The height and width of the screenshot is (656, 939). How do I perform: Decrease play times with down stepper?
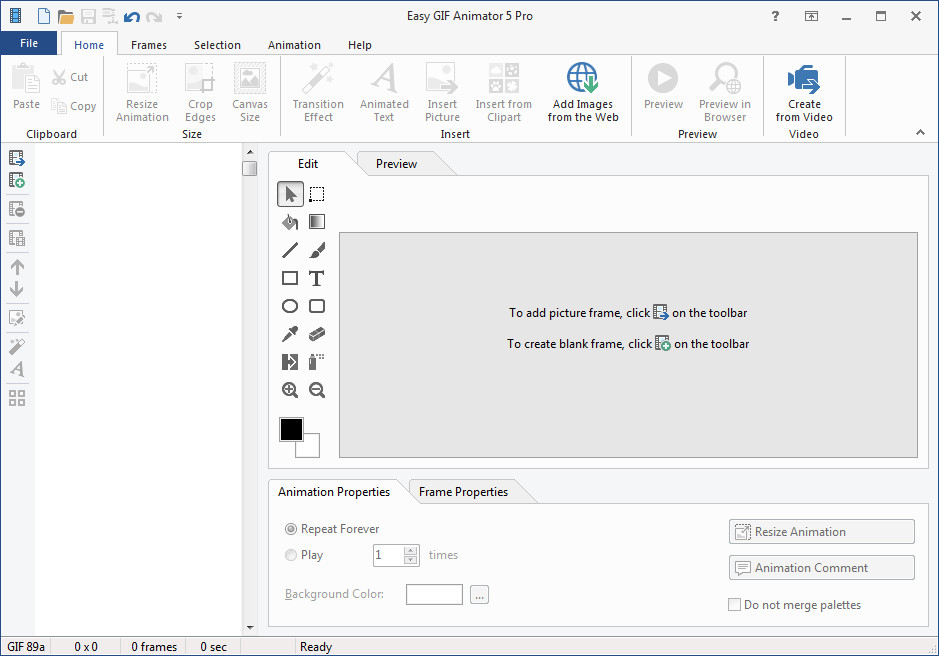[x=410, y=560]
